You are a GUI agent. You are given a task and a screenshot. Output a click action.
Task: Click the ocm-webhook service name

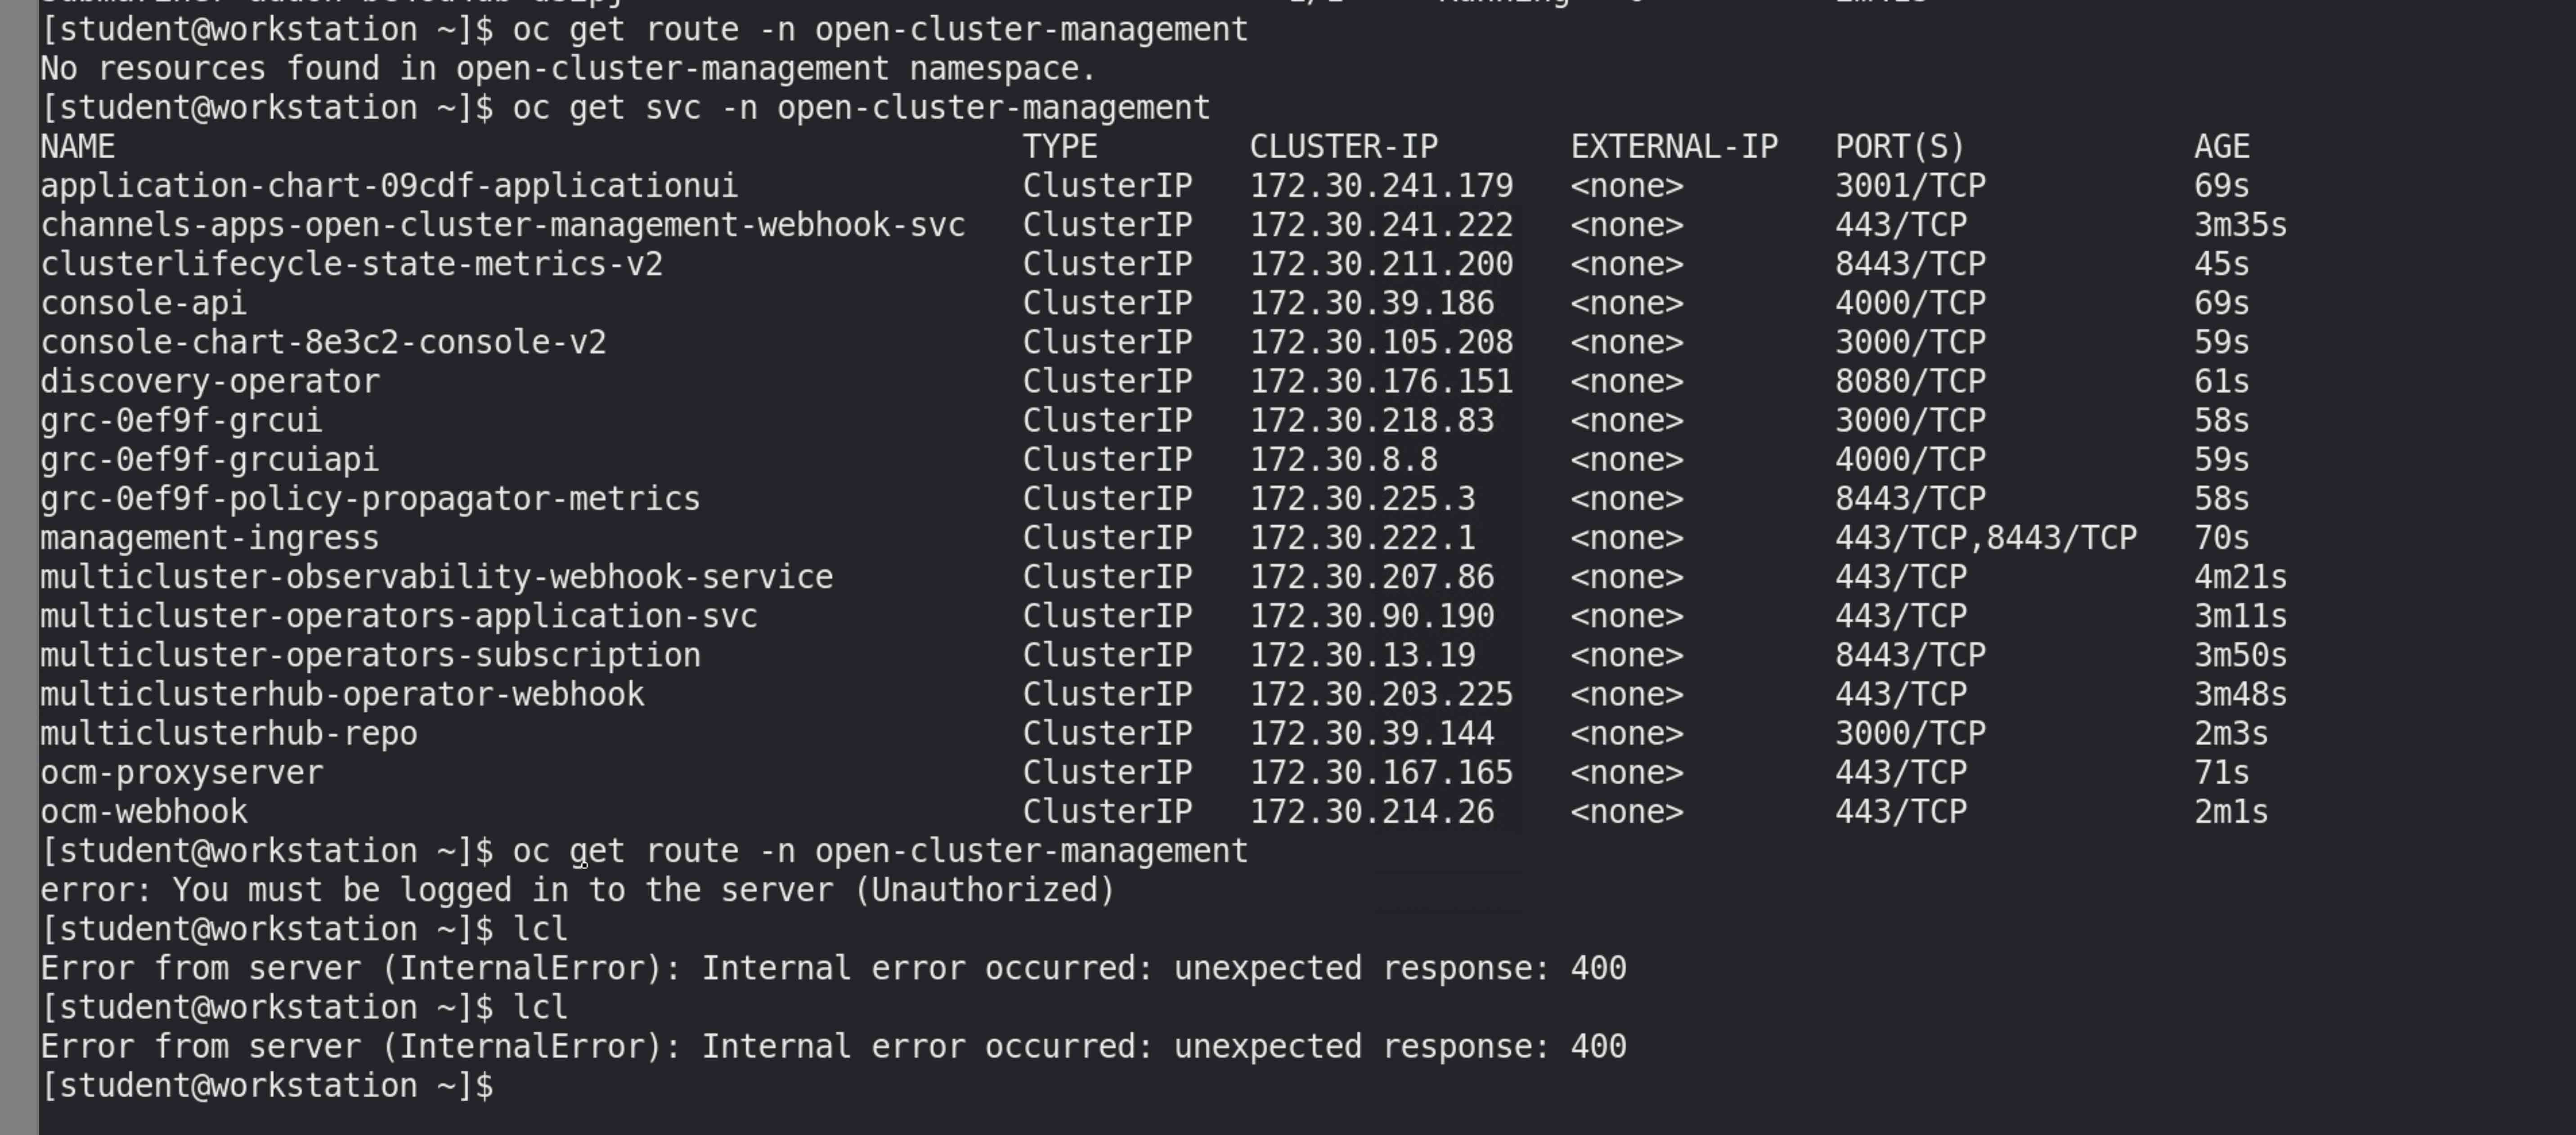coord(144,812)
